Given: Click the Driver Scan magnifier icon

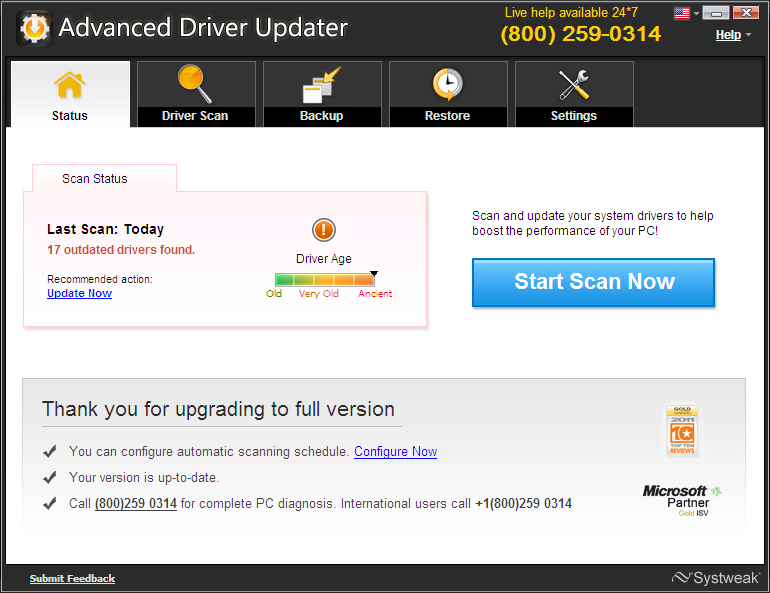Looking at the screenshot, I should coord(194,83).
